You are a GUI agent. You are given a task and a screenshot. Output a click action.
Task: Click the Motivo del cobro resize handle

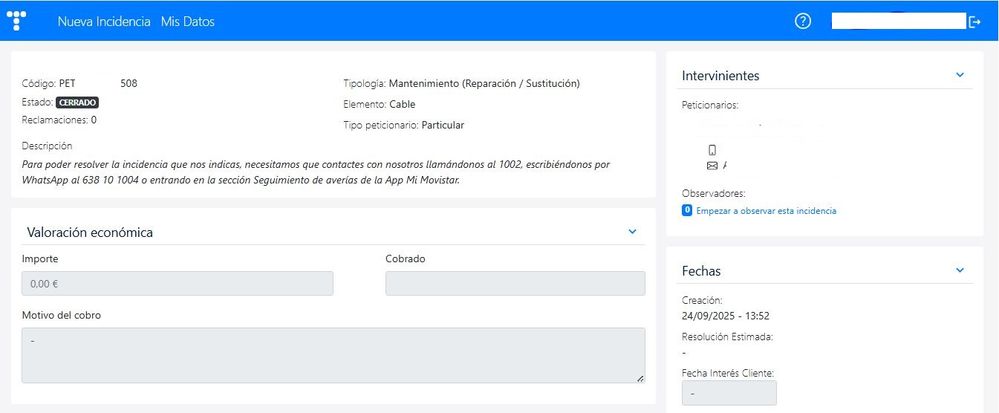[x=640, y=378]
